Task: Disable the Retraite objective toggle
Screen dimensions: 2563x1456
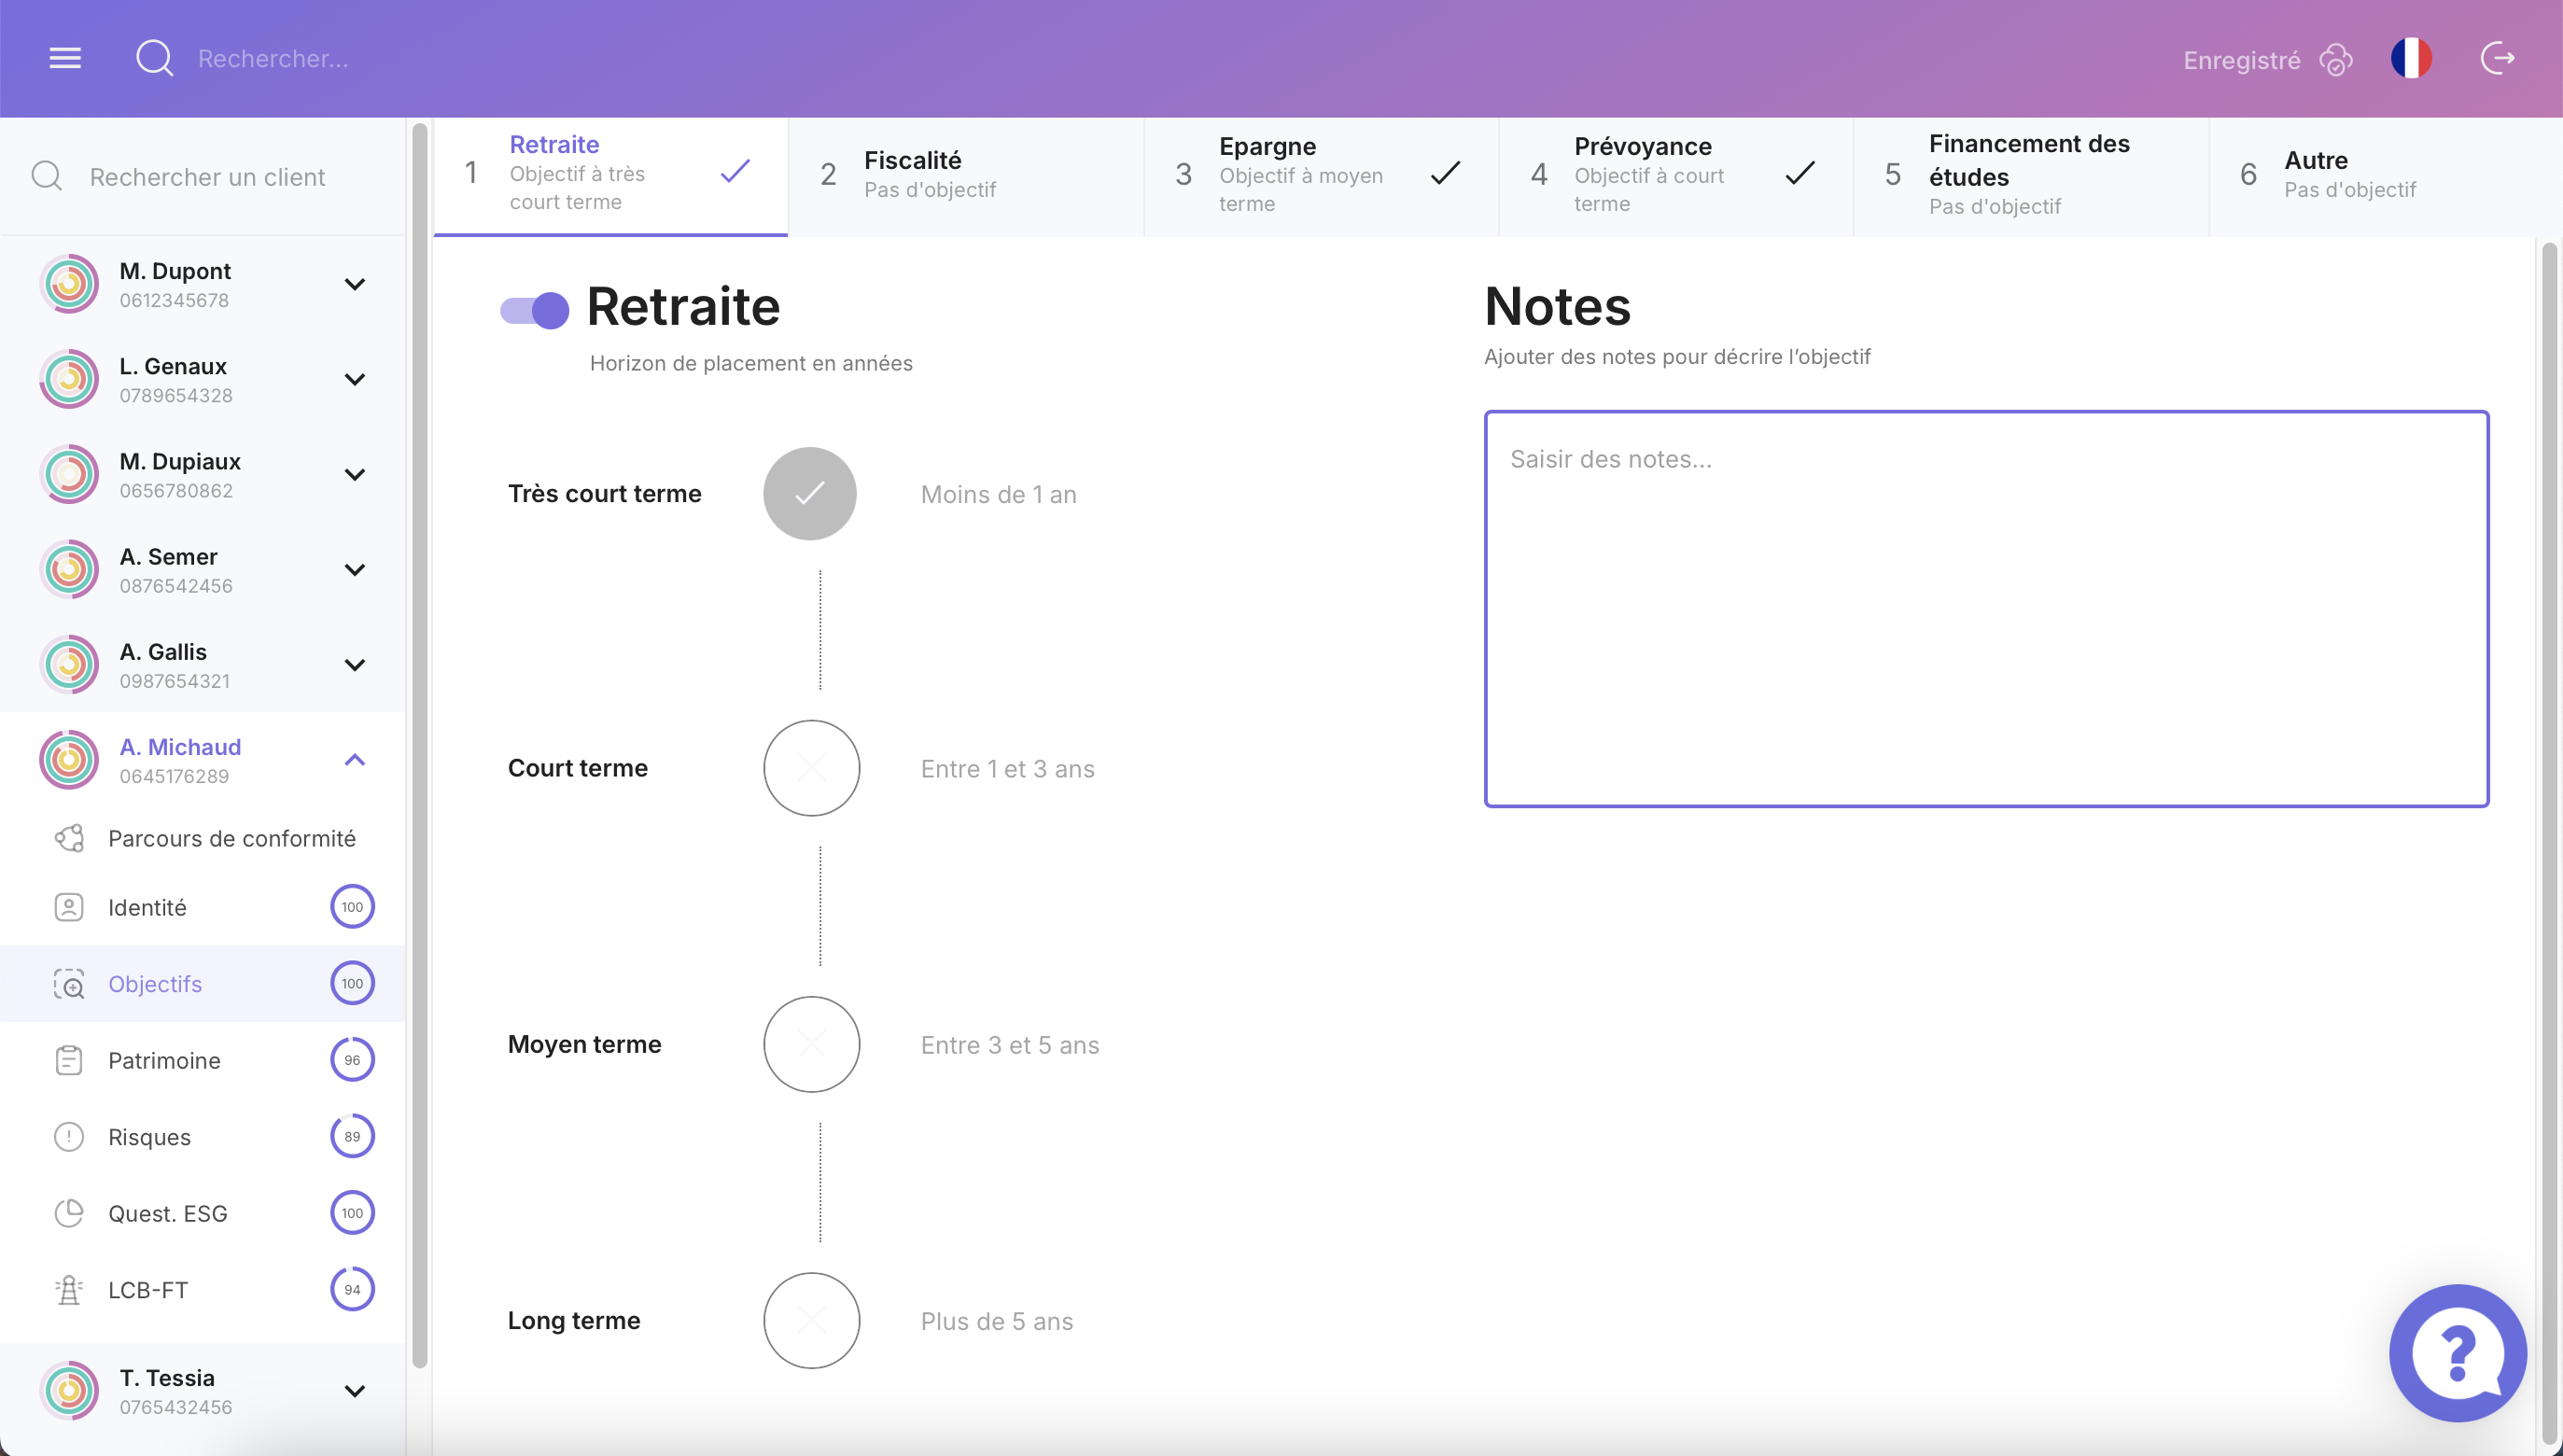Action: pyautogui.click(x=535, y=310)
